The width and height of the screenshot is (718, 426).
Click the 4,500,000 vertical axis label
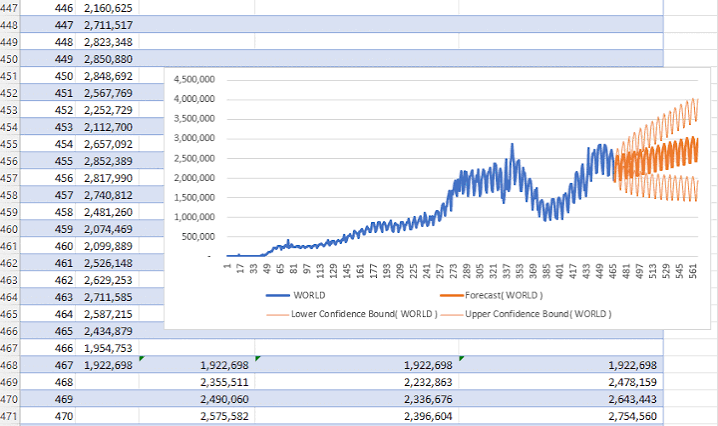(194, 79)
